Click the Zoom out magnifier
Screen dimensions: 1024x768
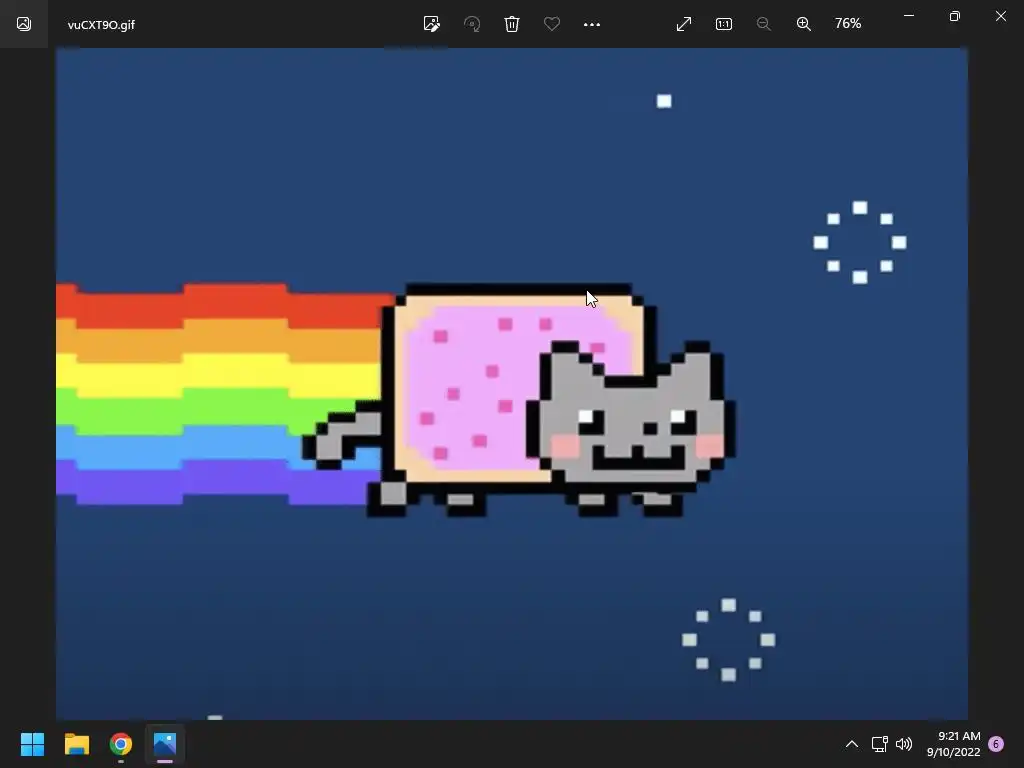click(763, 24)
